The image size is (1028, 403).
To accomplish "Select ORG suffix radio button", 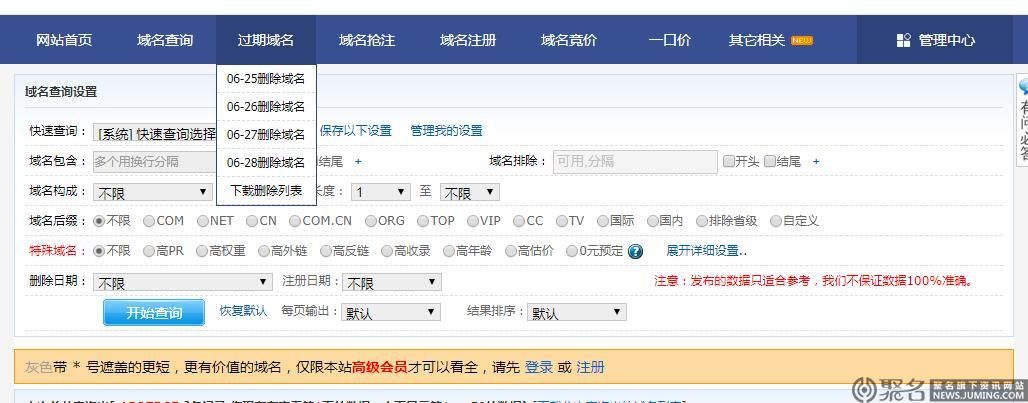I will [x=370, y=221].
